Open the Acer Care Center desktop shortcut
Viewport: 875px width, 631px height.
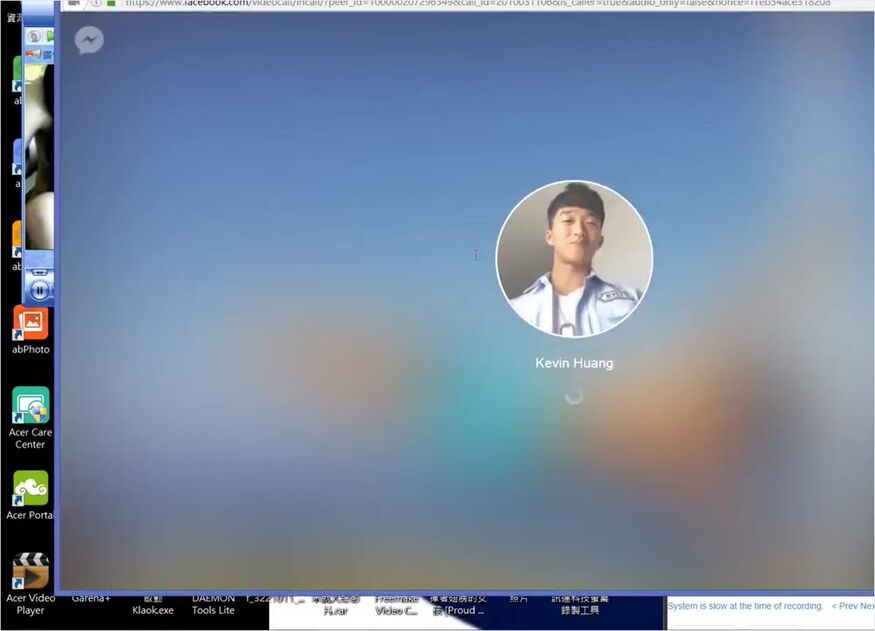31,418
